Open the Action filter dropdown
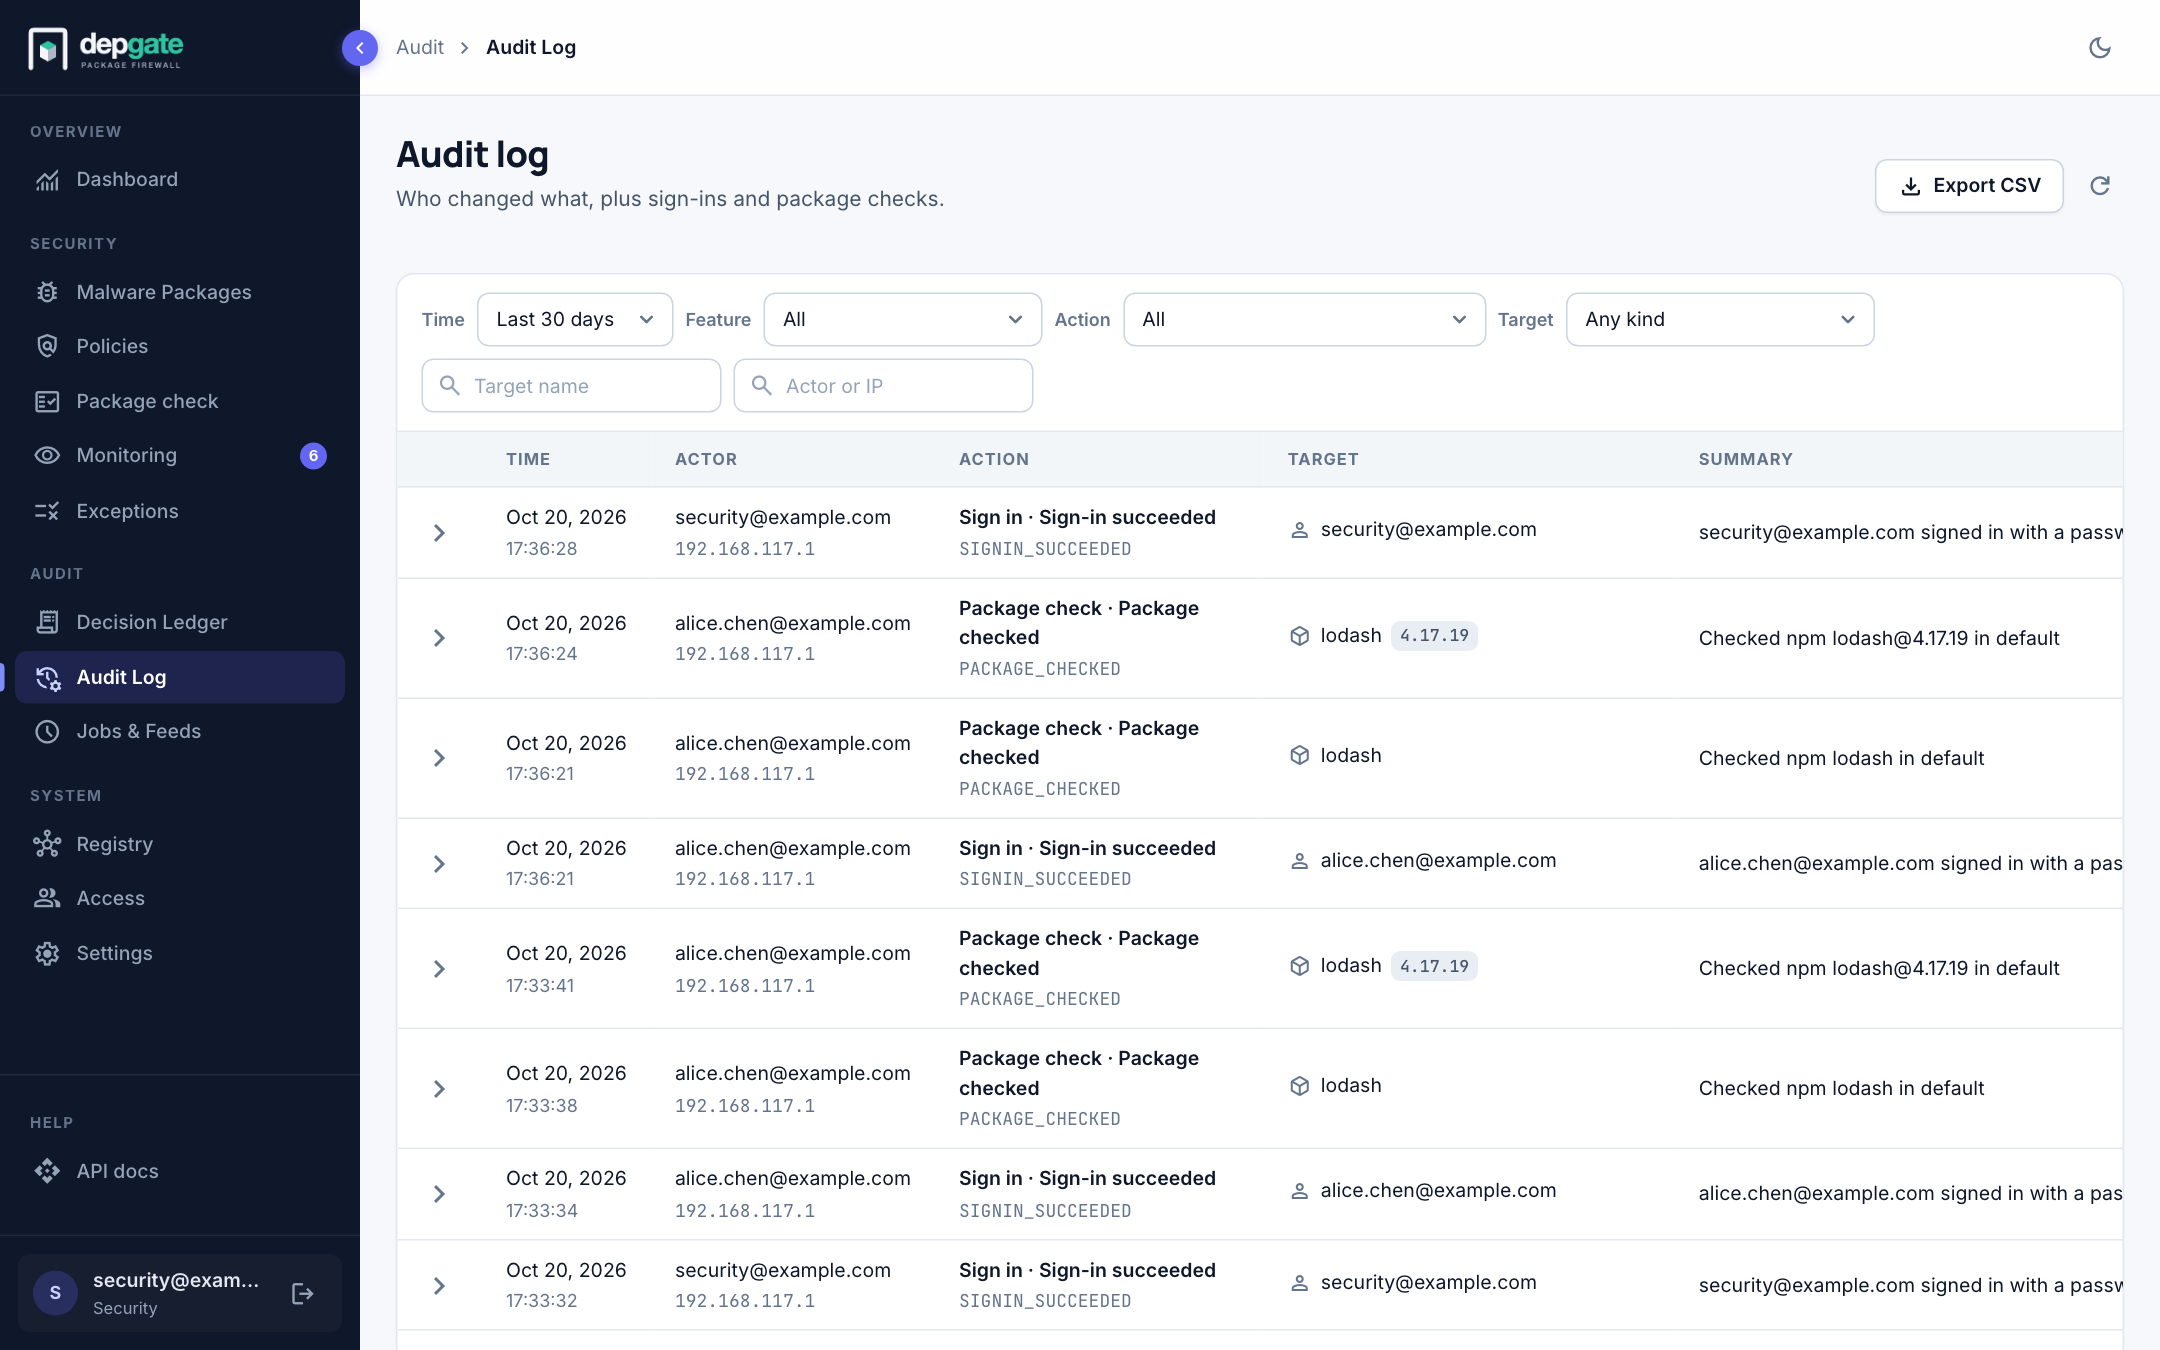 coord(1305,319)
